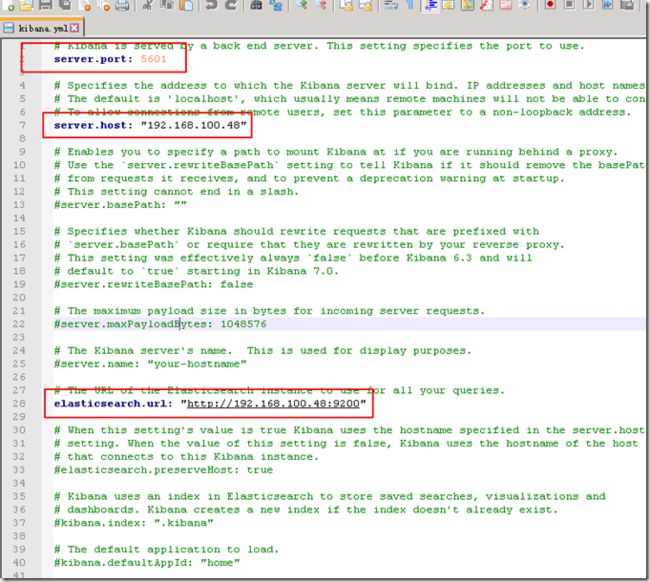Copy the selection with the toolbar icon
Image resolution: width=650 pixels, height=582 pixels.
[167, 5]
